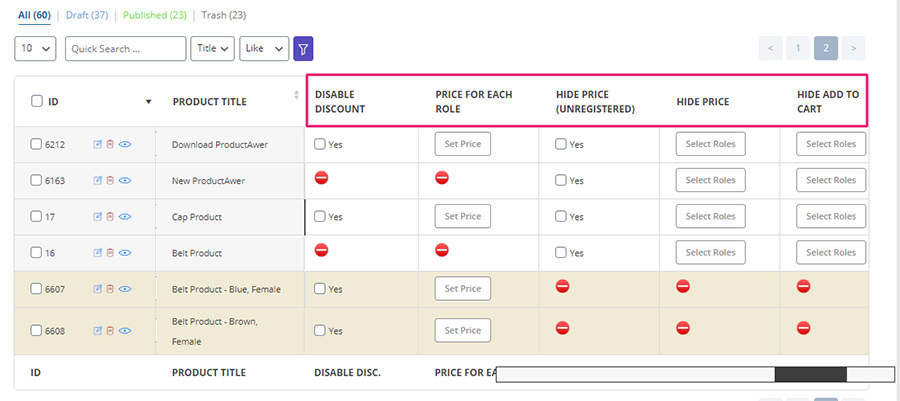The height and width of the screenshot is (401, 900).
Task: Go to pagination page 1
Action: pyautogui.click(x=798, y=48)
